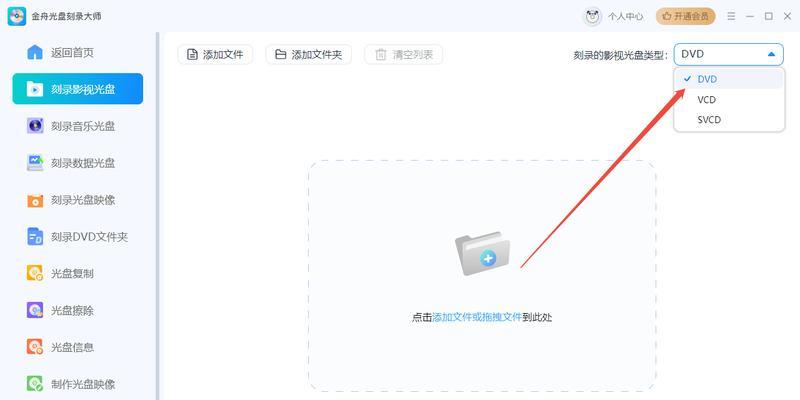Select 刻录影视光盘 sidebar item
The height and width of the screenshot is (400, 800).
[x=78, y=89]
